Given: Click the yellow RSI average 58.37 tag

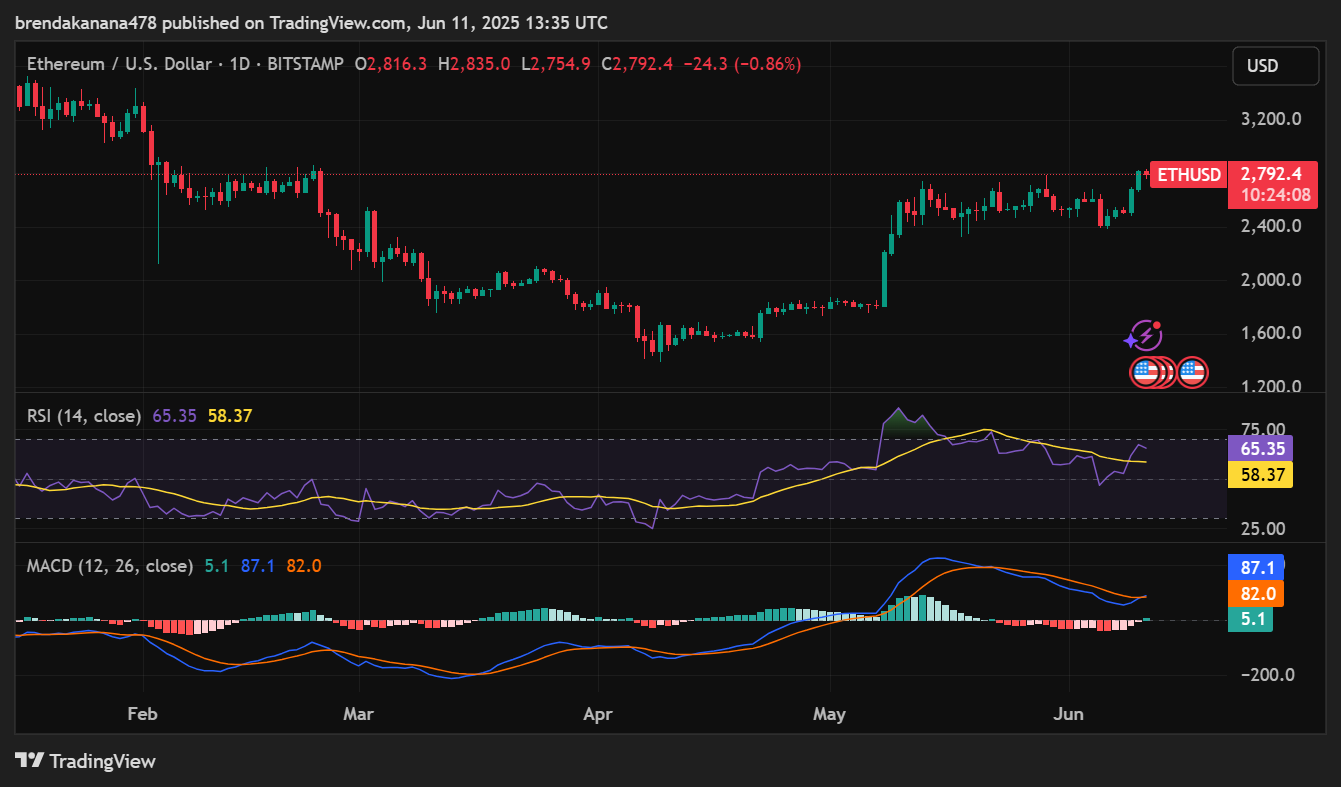Looking at the screenshot, I should (1264, 474).
